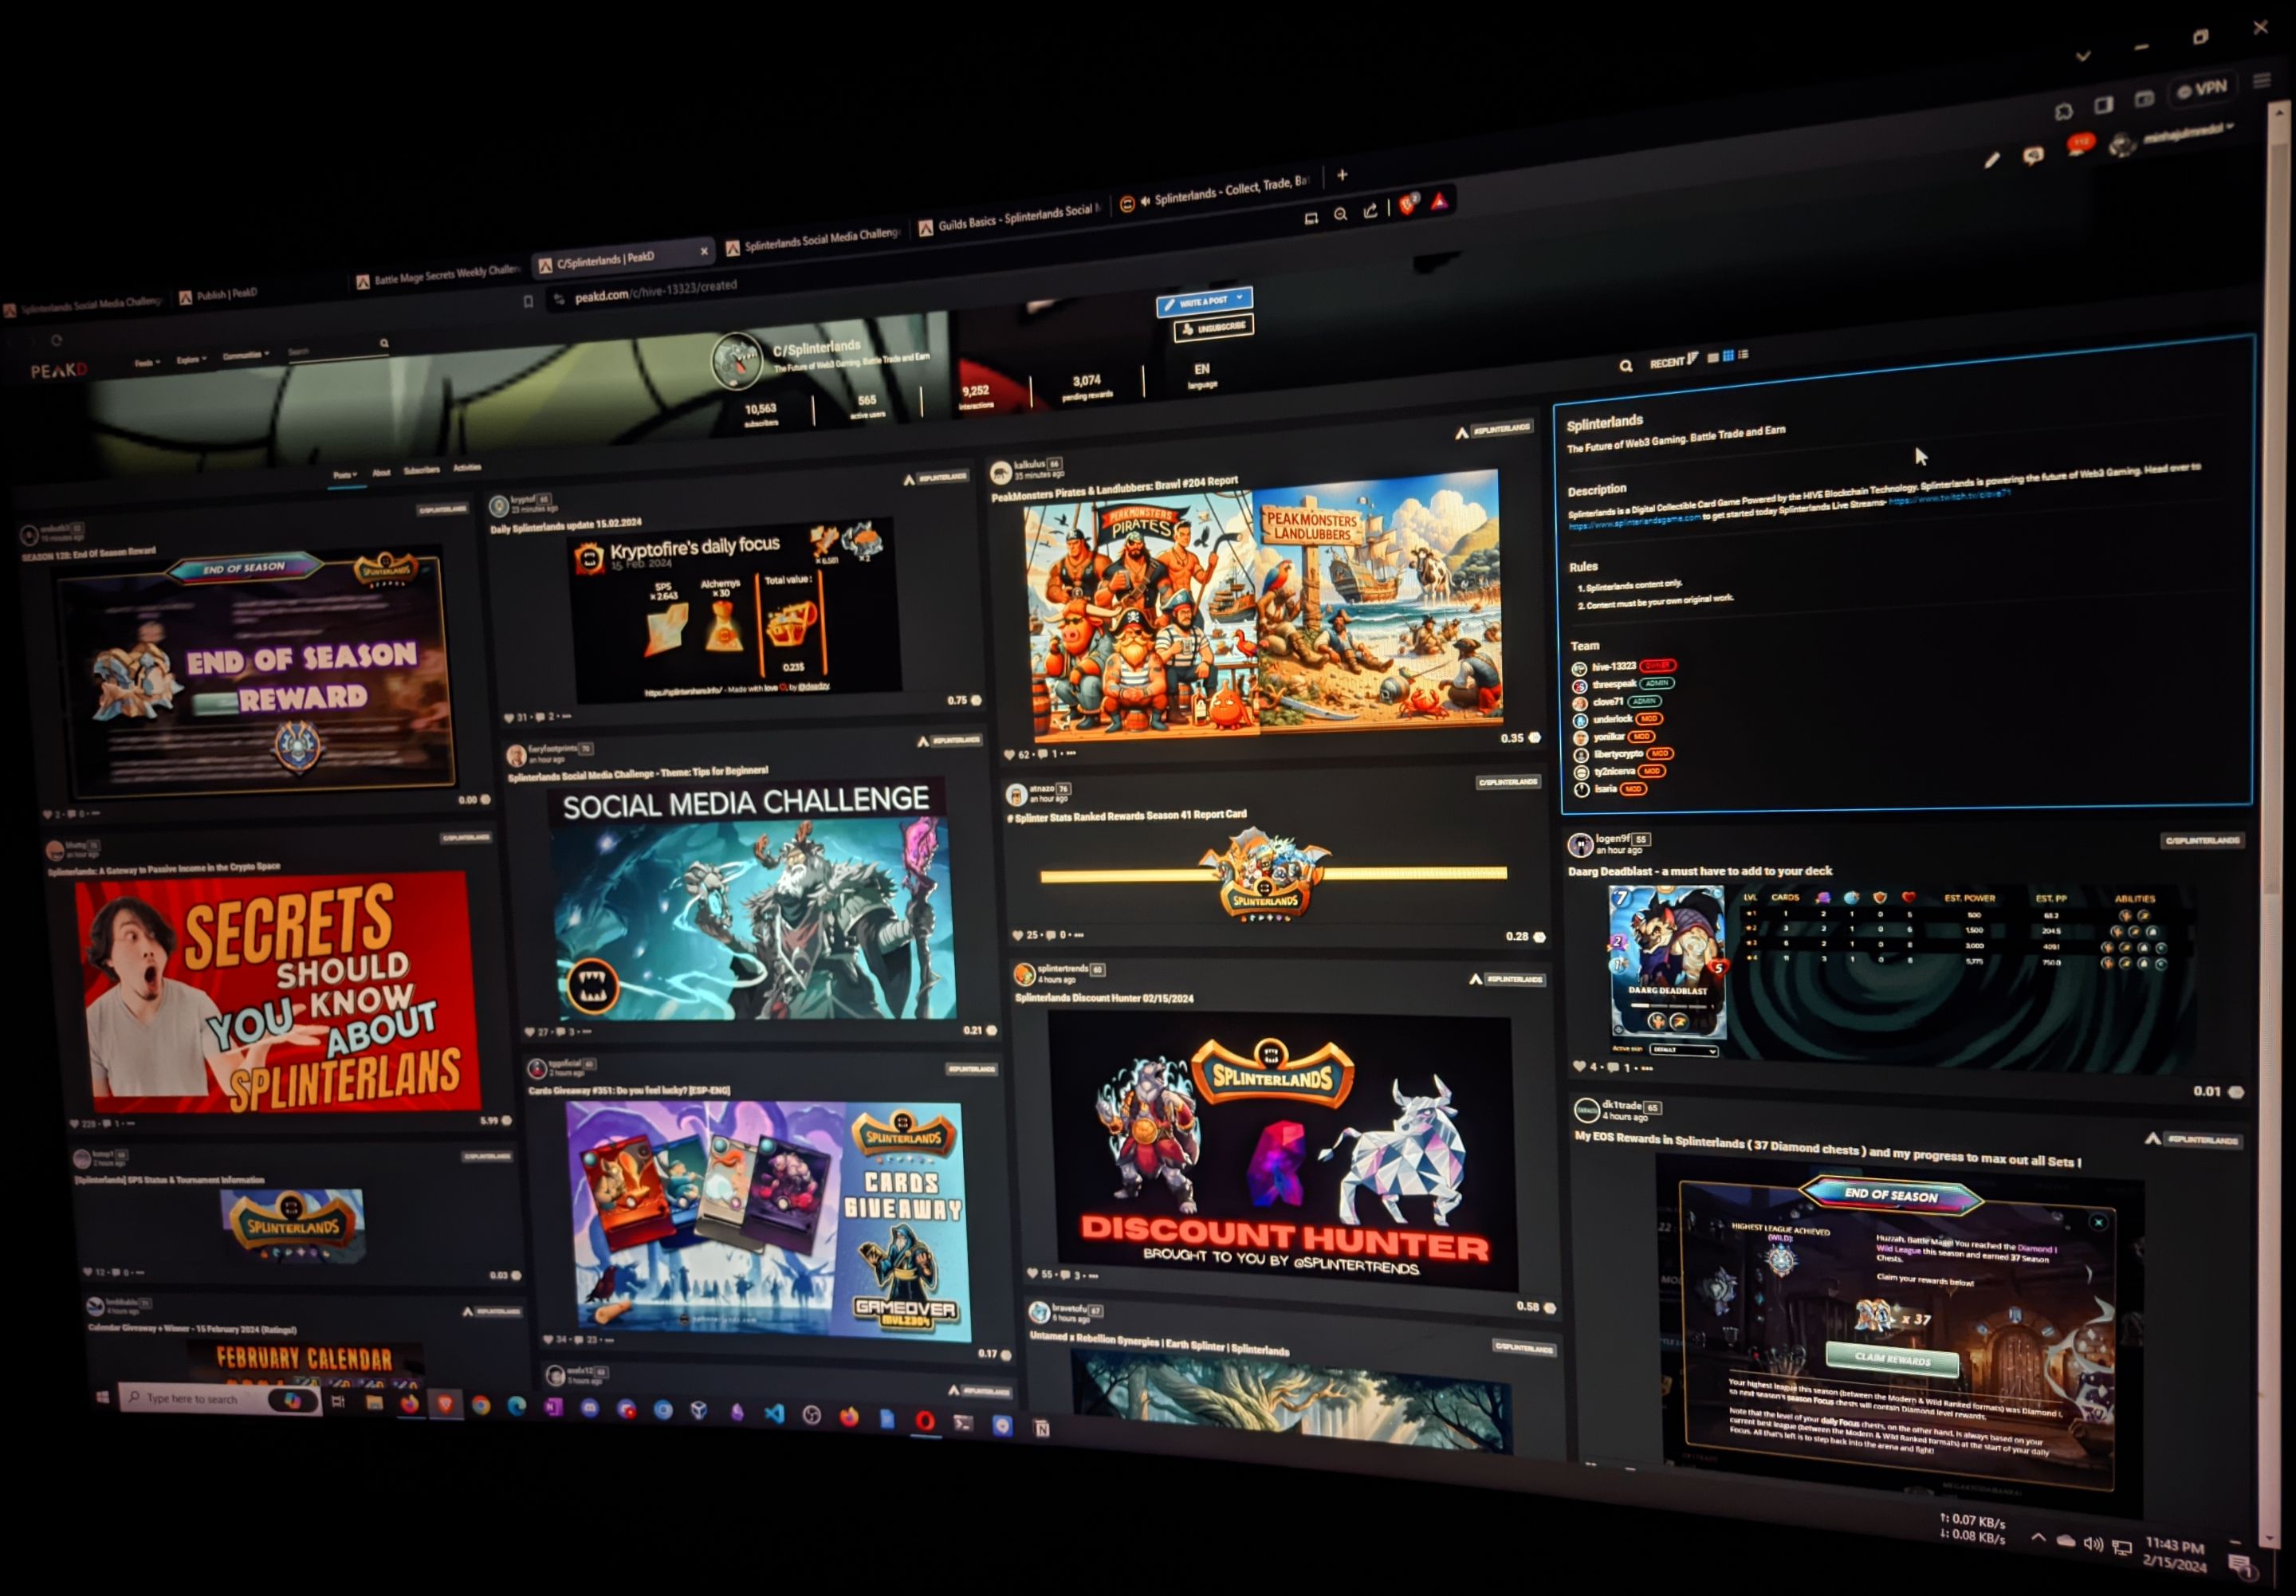Open the Explore dropdown in PeakD navbar

191,359
